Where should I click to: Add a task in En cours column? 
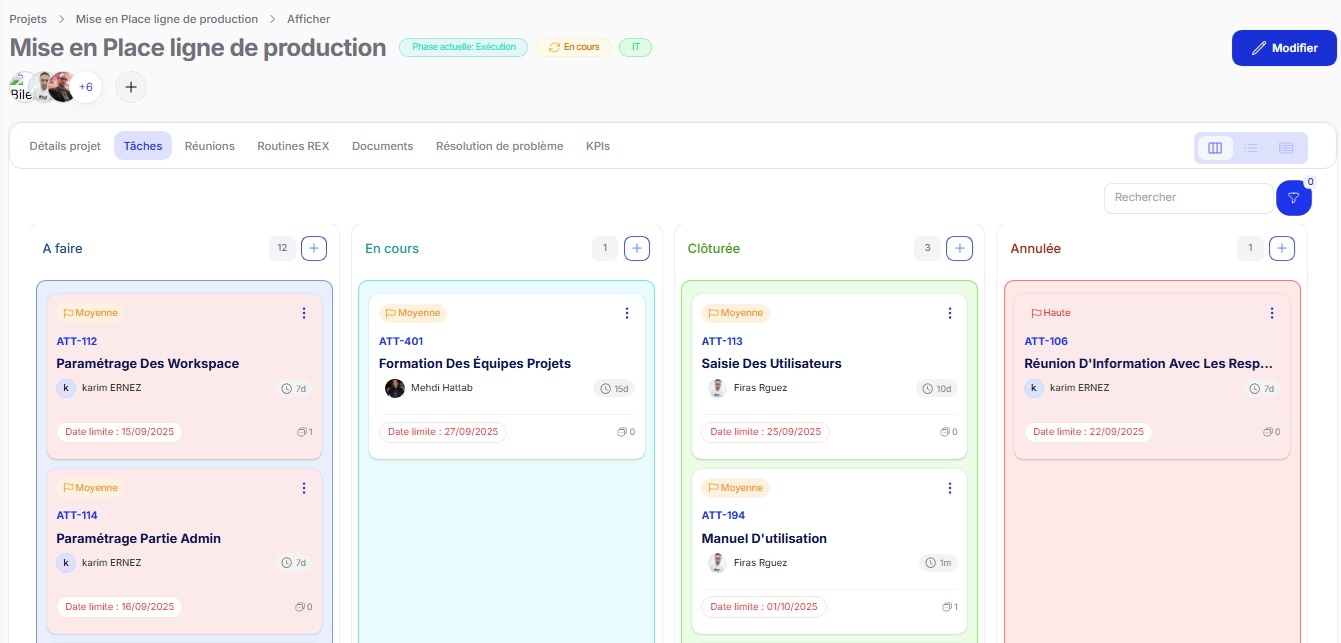637,248
